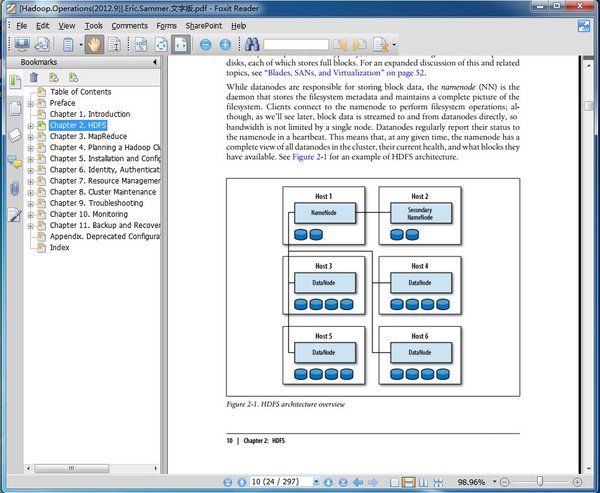Click the Zoom Out minus button
This screenshot has width=600, height=493.
pyautogui.click(x=205, y=44)
